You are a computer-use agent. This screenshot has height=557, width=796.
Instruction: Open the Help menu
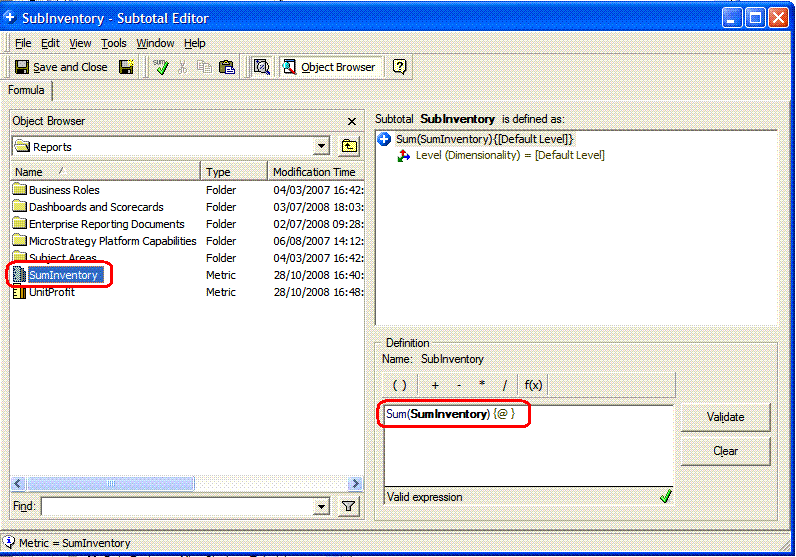(194, 43)
